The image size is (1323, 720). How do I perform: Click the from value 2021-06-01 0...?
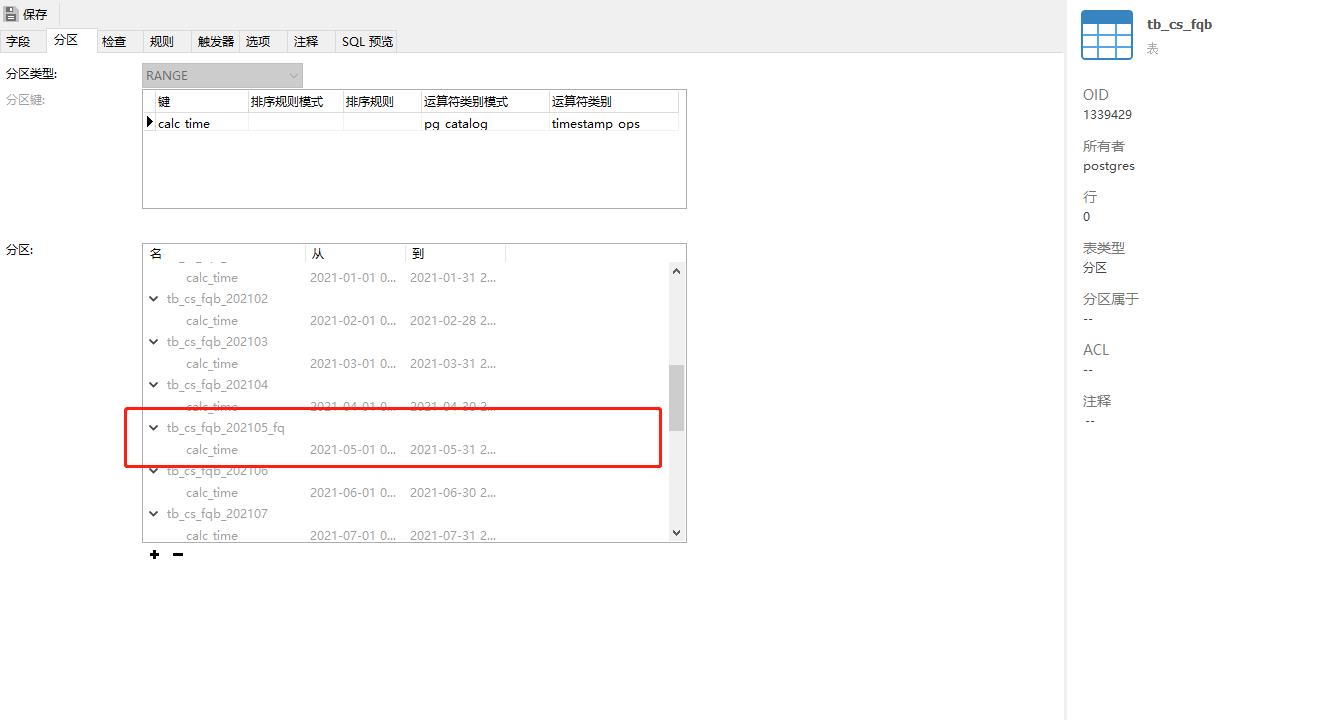click(353, 493)
